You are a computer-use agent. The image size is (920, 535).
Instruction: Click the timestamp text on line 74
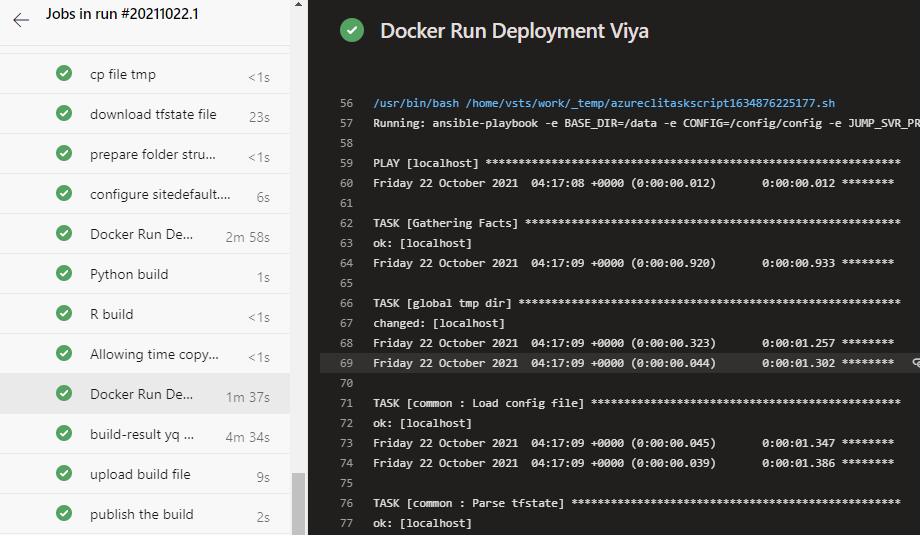pos(634,463)
